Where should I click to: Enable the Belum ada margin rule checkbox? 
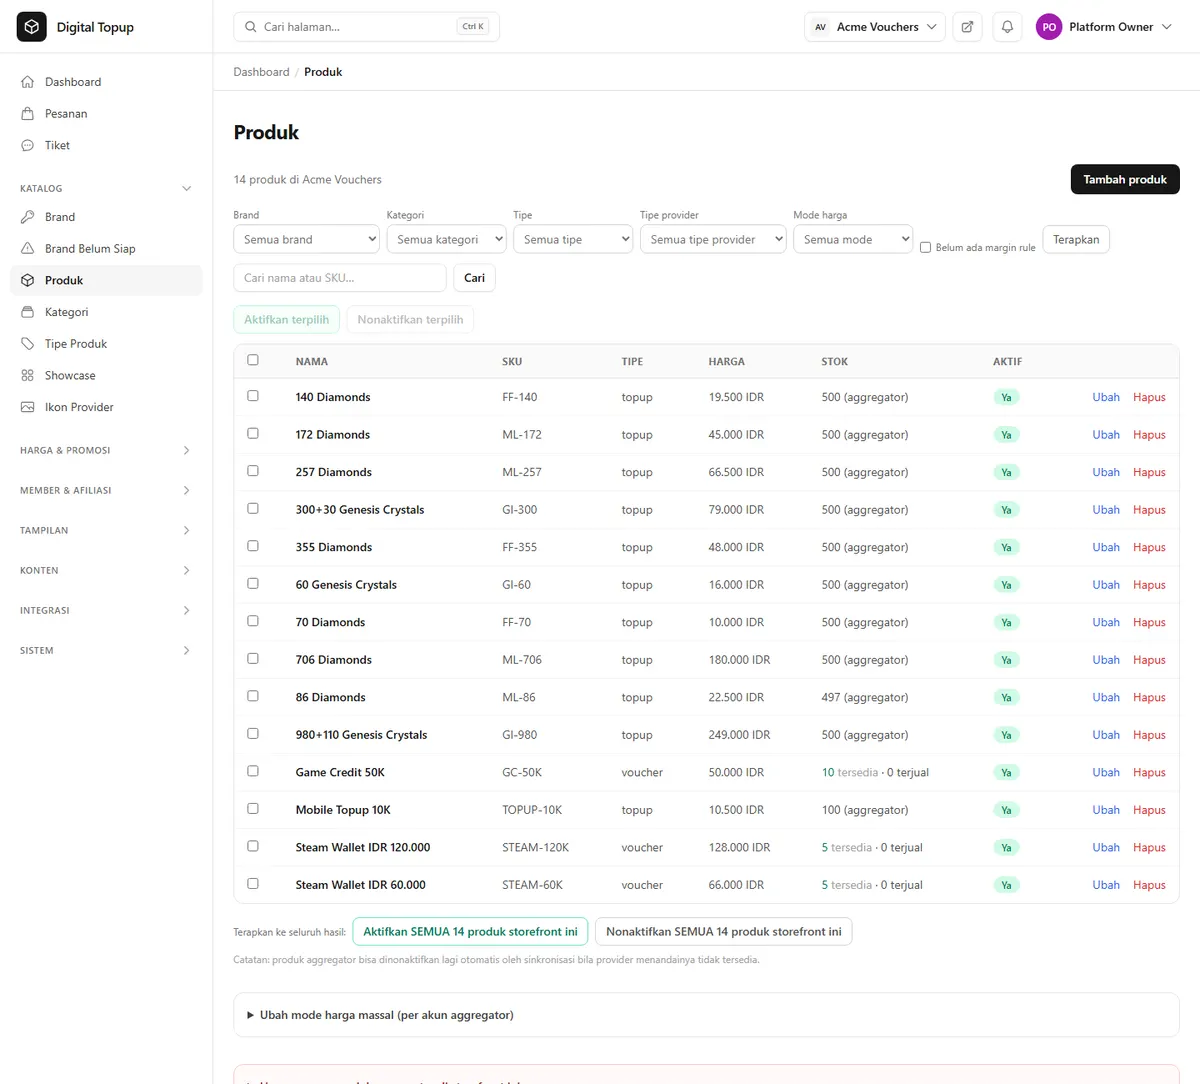pos(925,247)
